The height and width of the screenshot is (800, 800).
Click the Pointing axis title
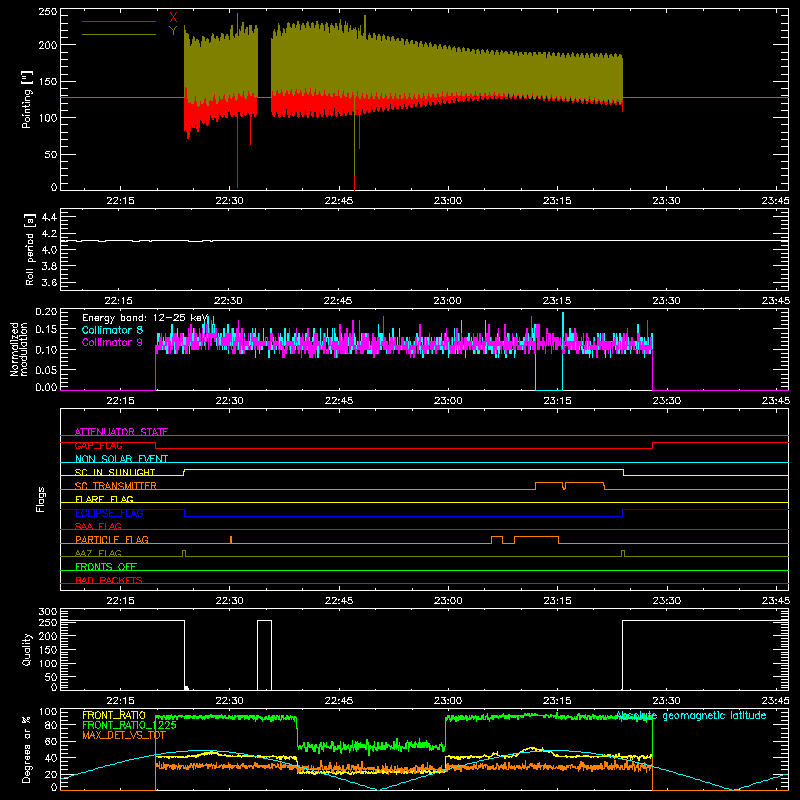point(27,99)
